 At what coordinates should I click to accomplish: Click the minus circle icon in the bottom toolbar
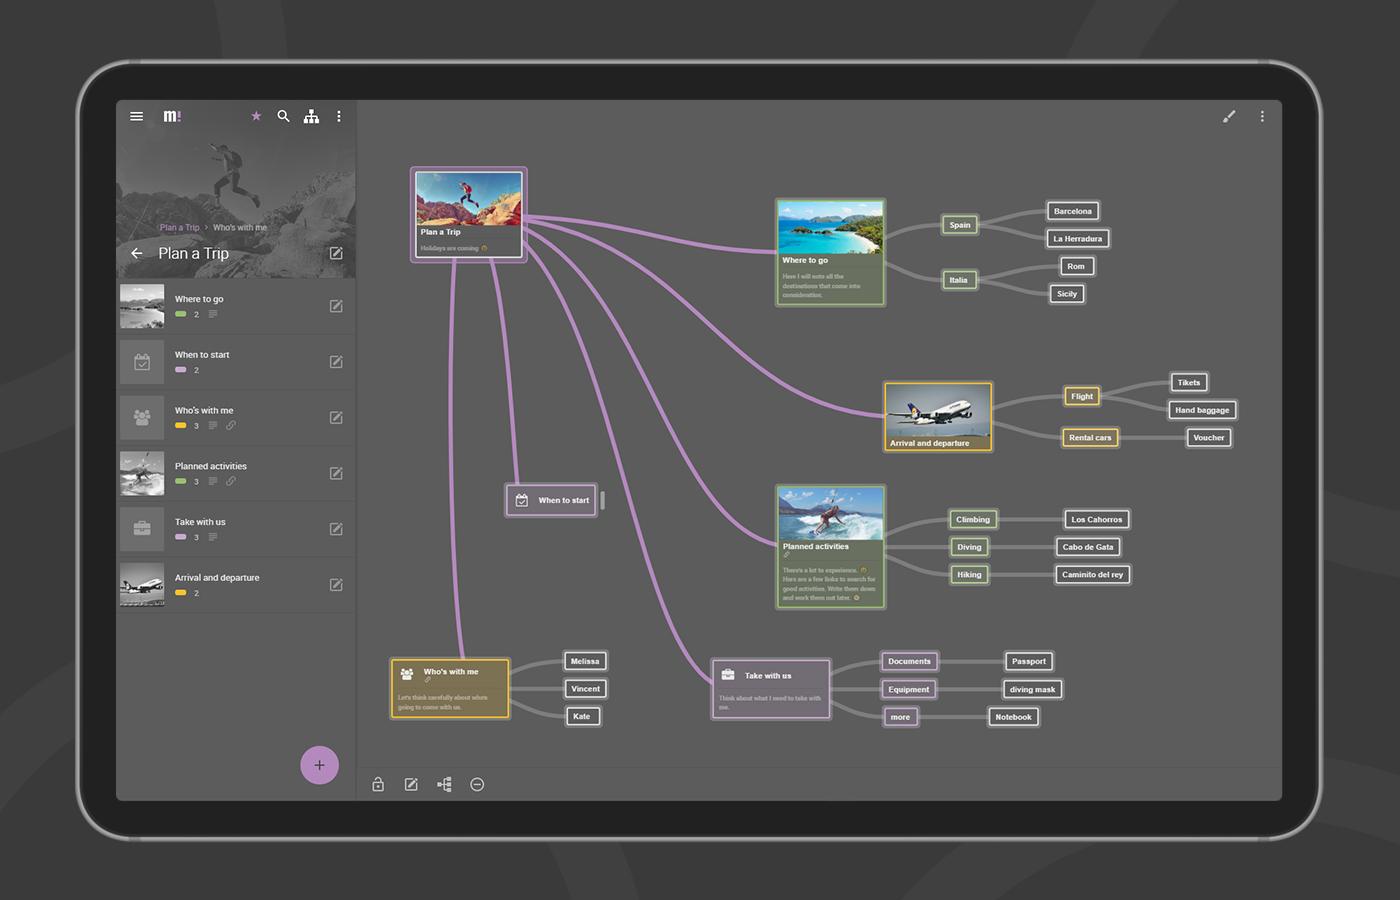pyautogui.click(x=477, y=784)
